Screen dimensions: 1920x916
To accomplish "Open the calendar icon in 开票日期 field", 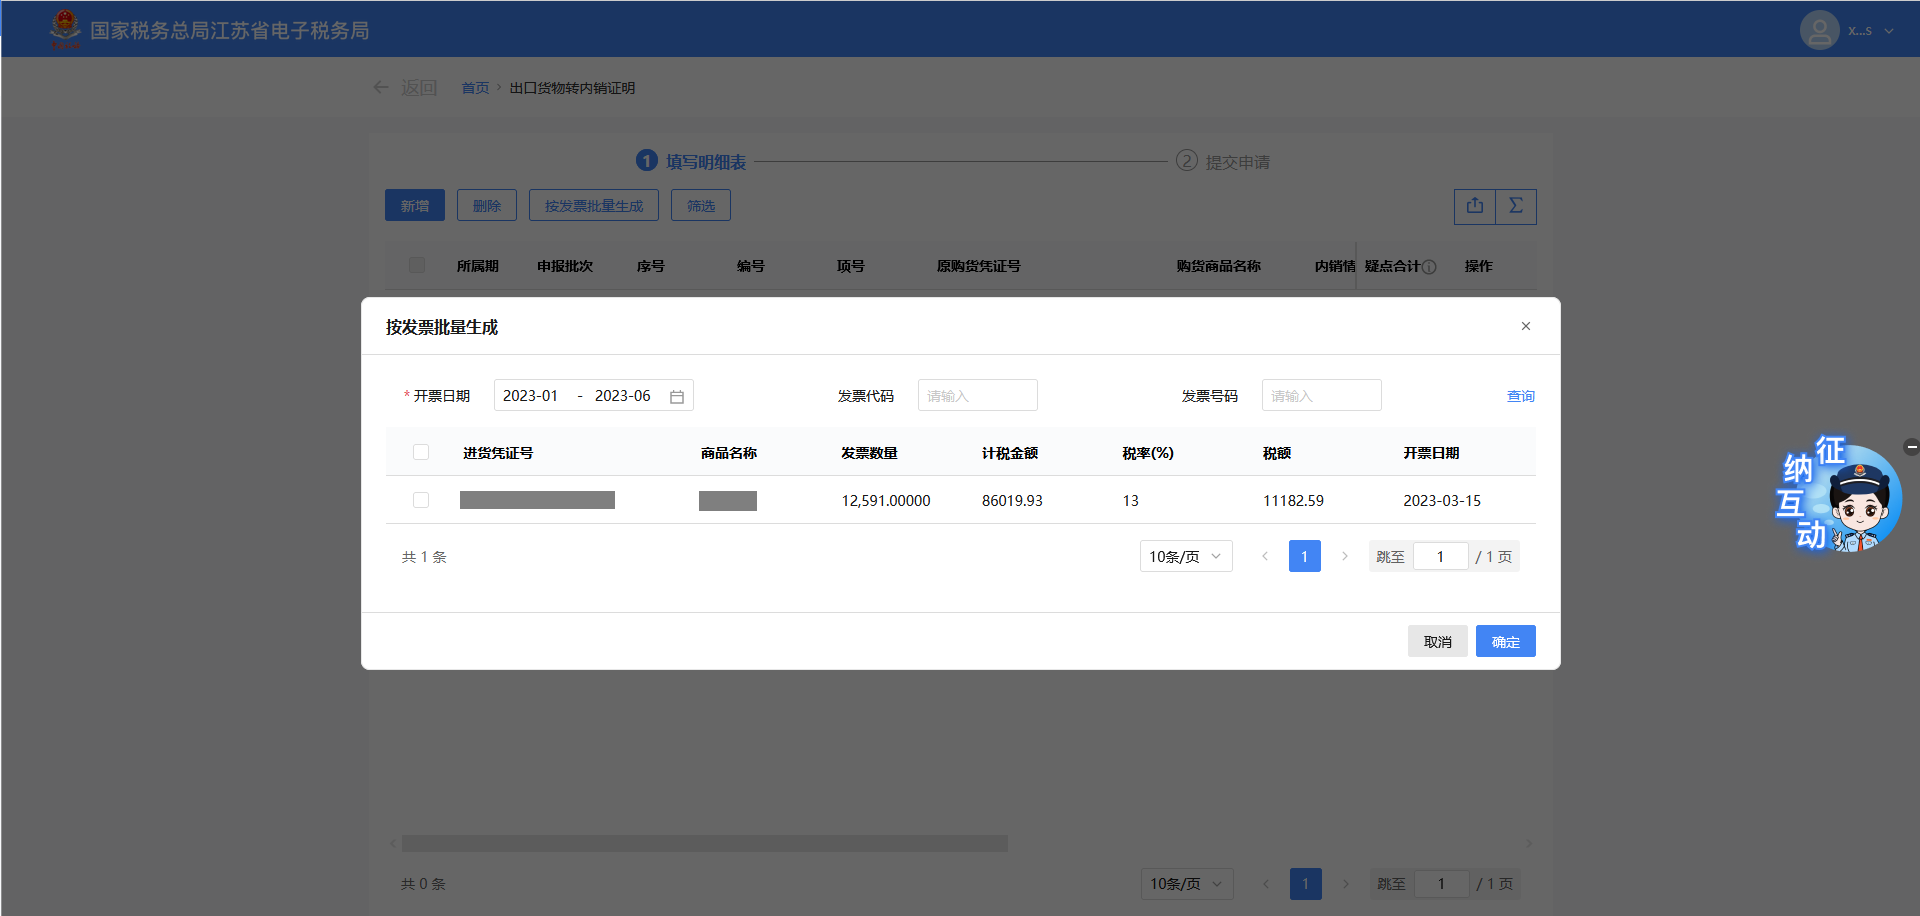I will point(677,396).
